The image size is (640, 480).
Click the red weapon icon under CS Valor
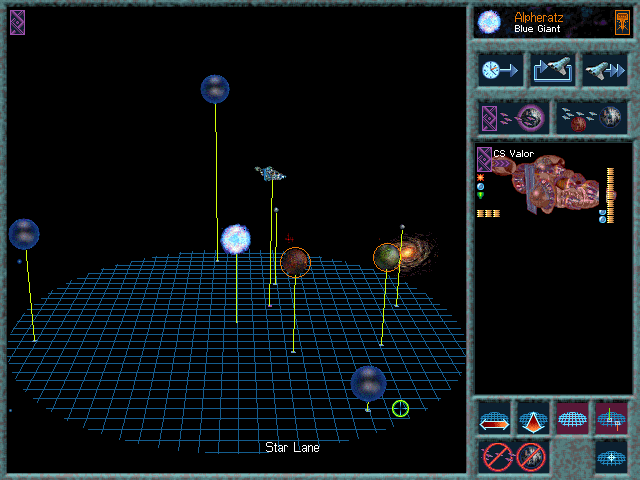click(480, 178)
